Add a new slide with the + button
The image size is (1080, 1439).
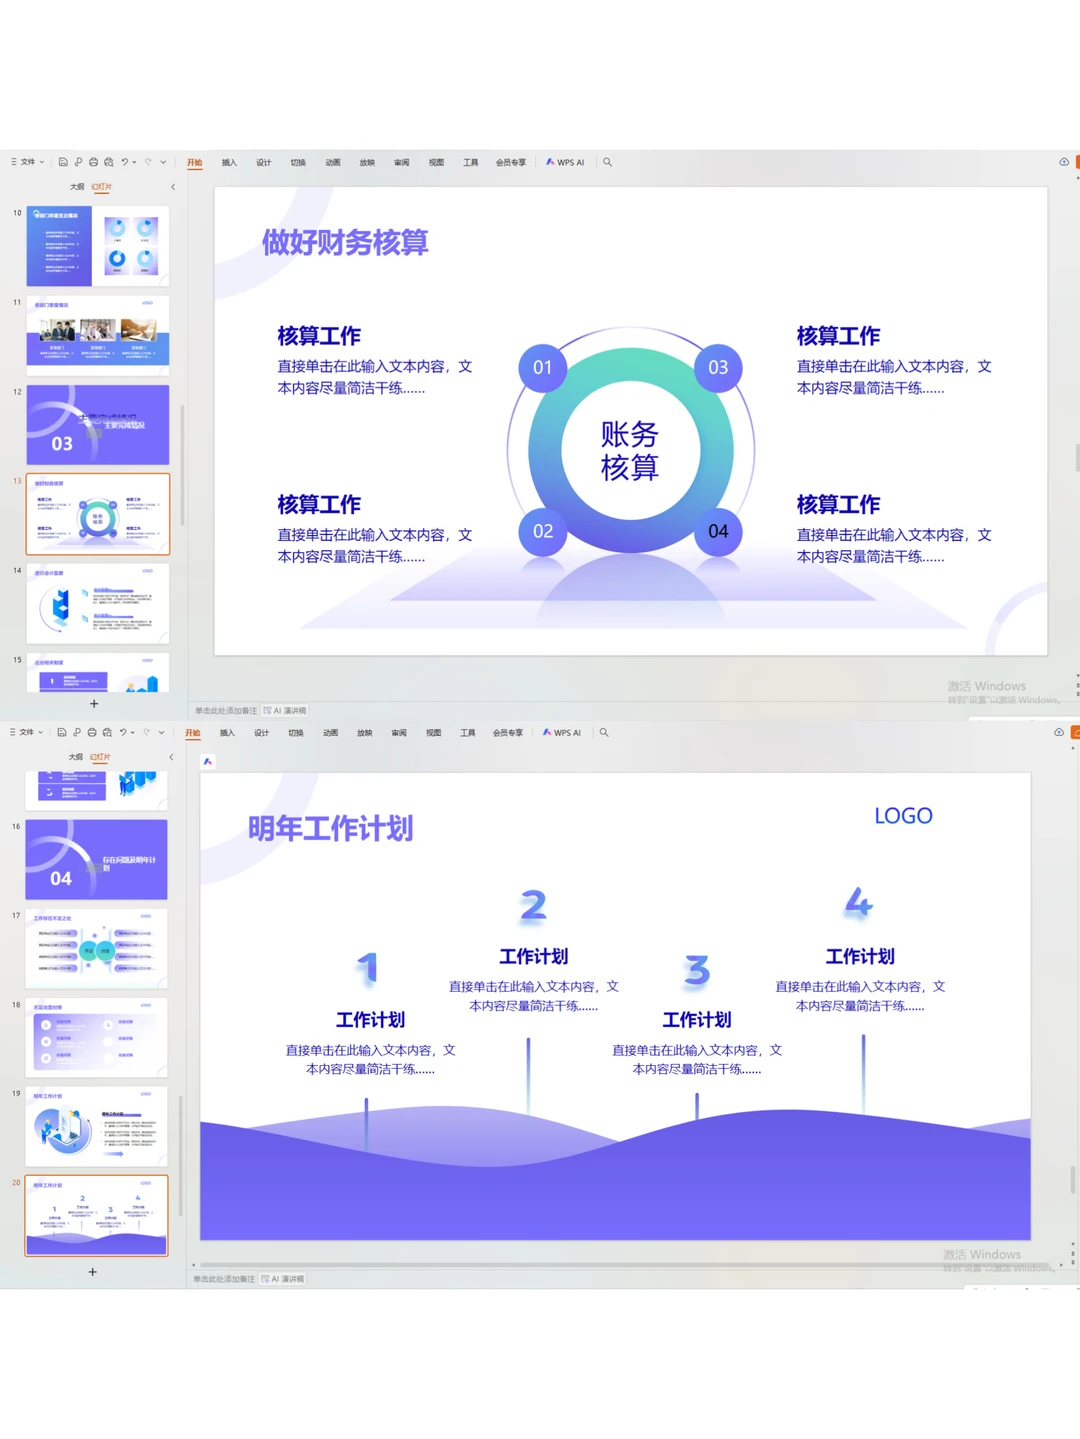92,703
